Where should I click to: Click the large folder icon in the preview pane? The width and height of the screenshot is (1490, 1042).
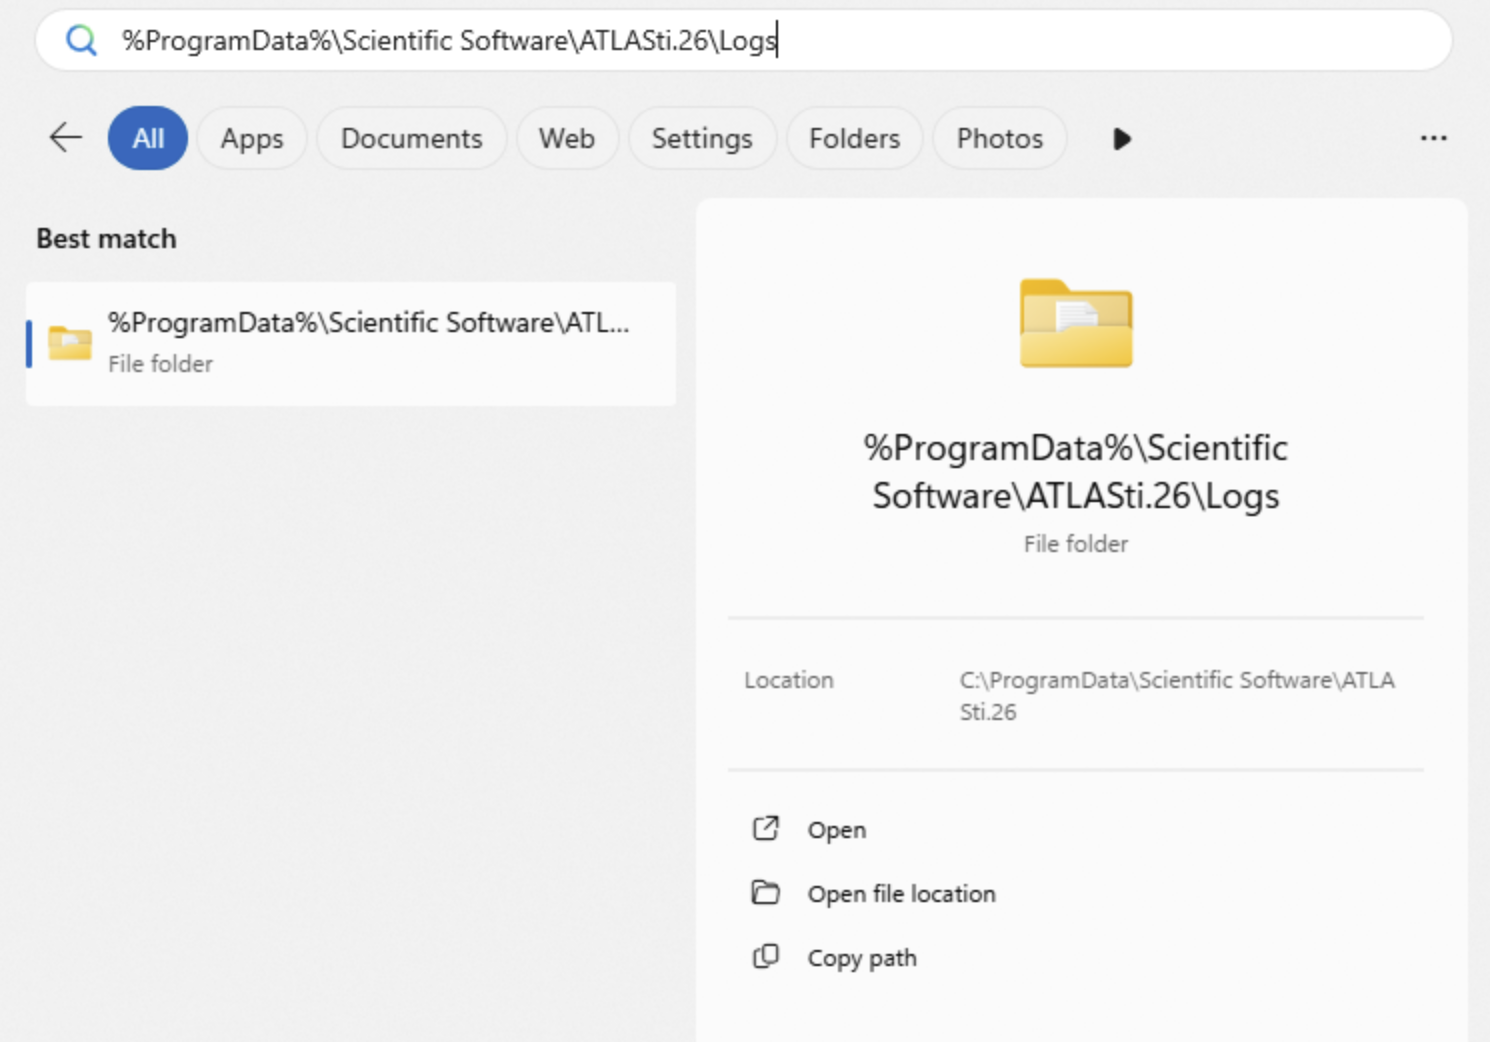coord(1076,323)
